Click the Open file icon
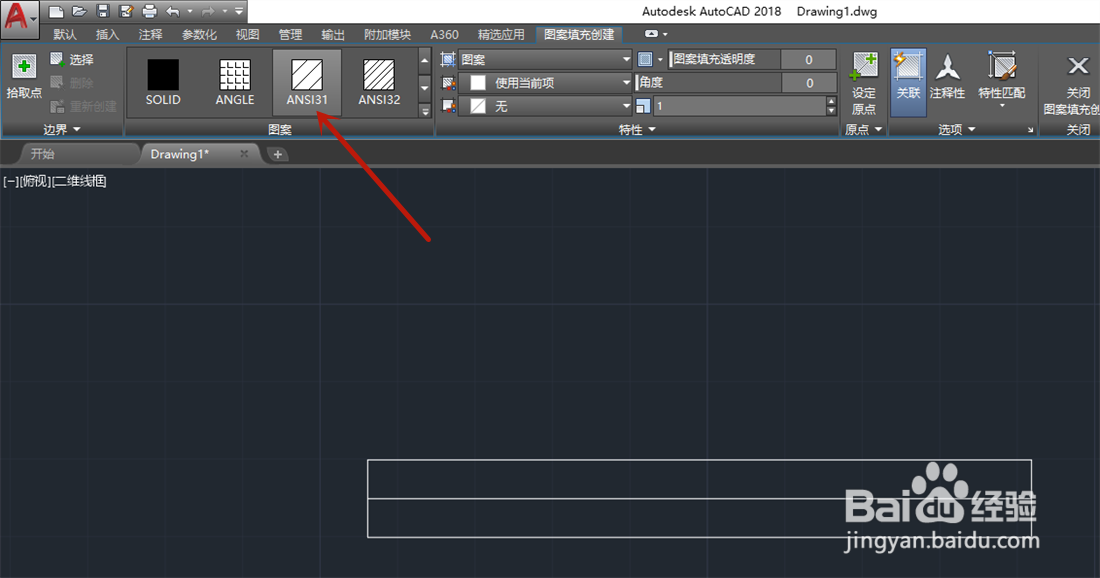This screenshot has width=1100, height=578. pos(79,11)
